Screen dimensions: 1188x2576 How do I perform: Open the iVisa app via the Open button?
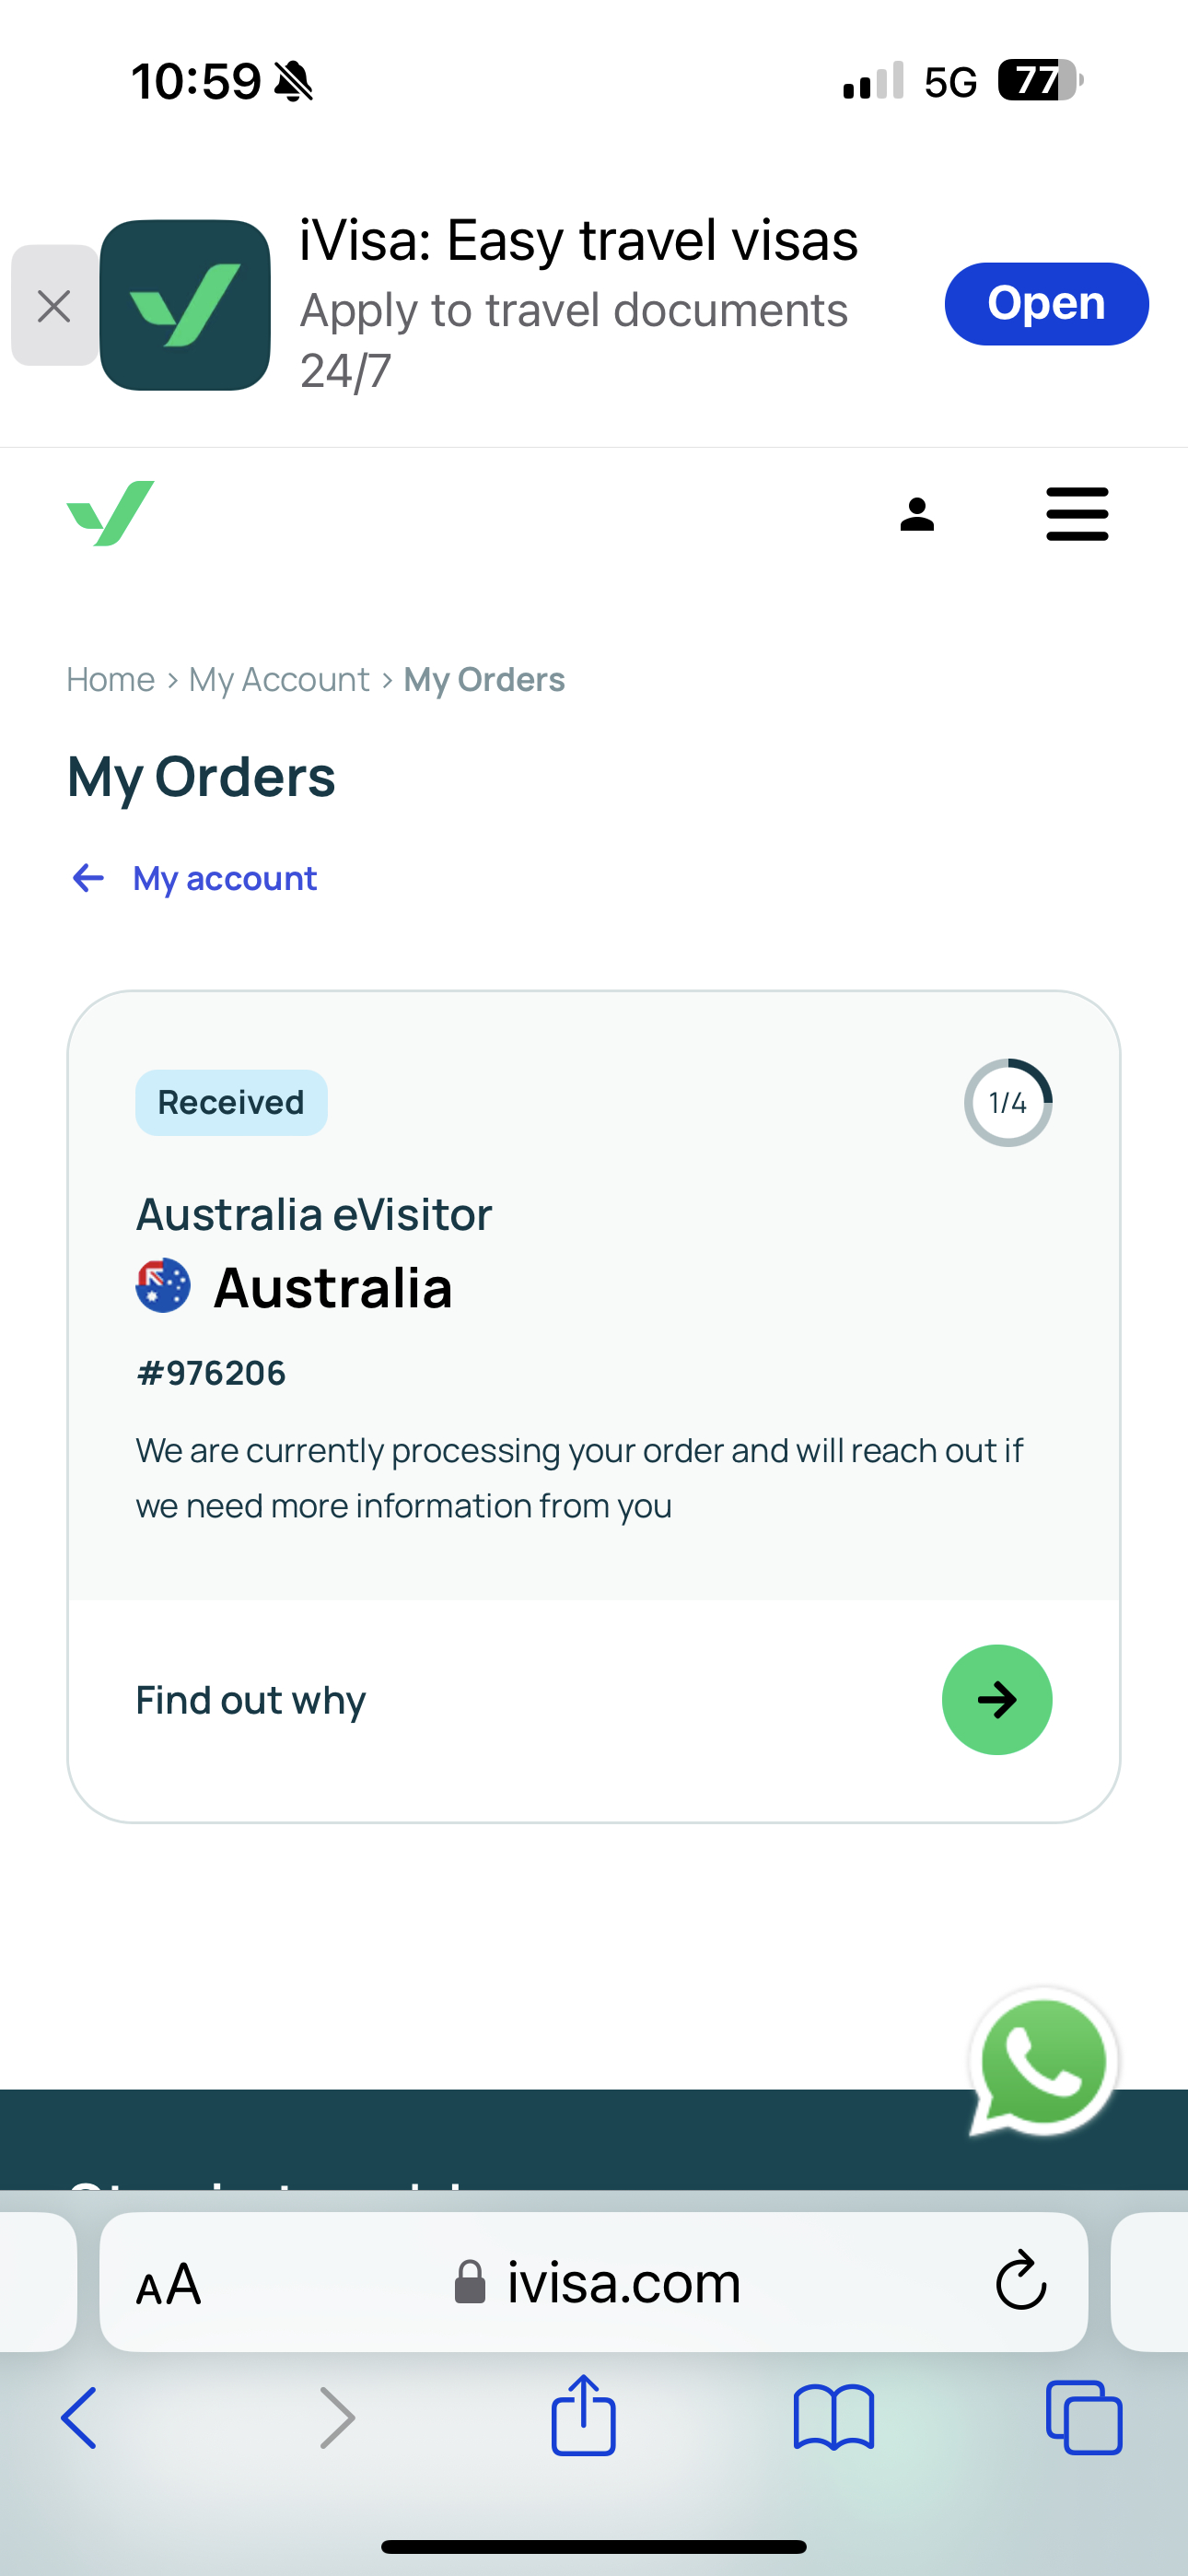(x=1046, y=303)
